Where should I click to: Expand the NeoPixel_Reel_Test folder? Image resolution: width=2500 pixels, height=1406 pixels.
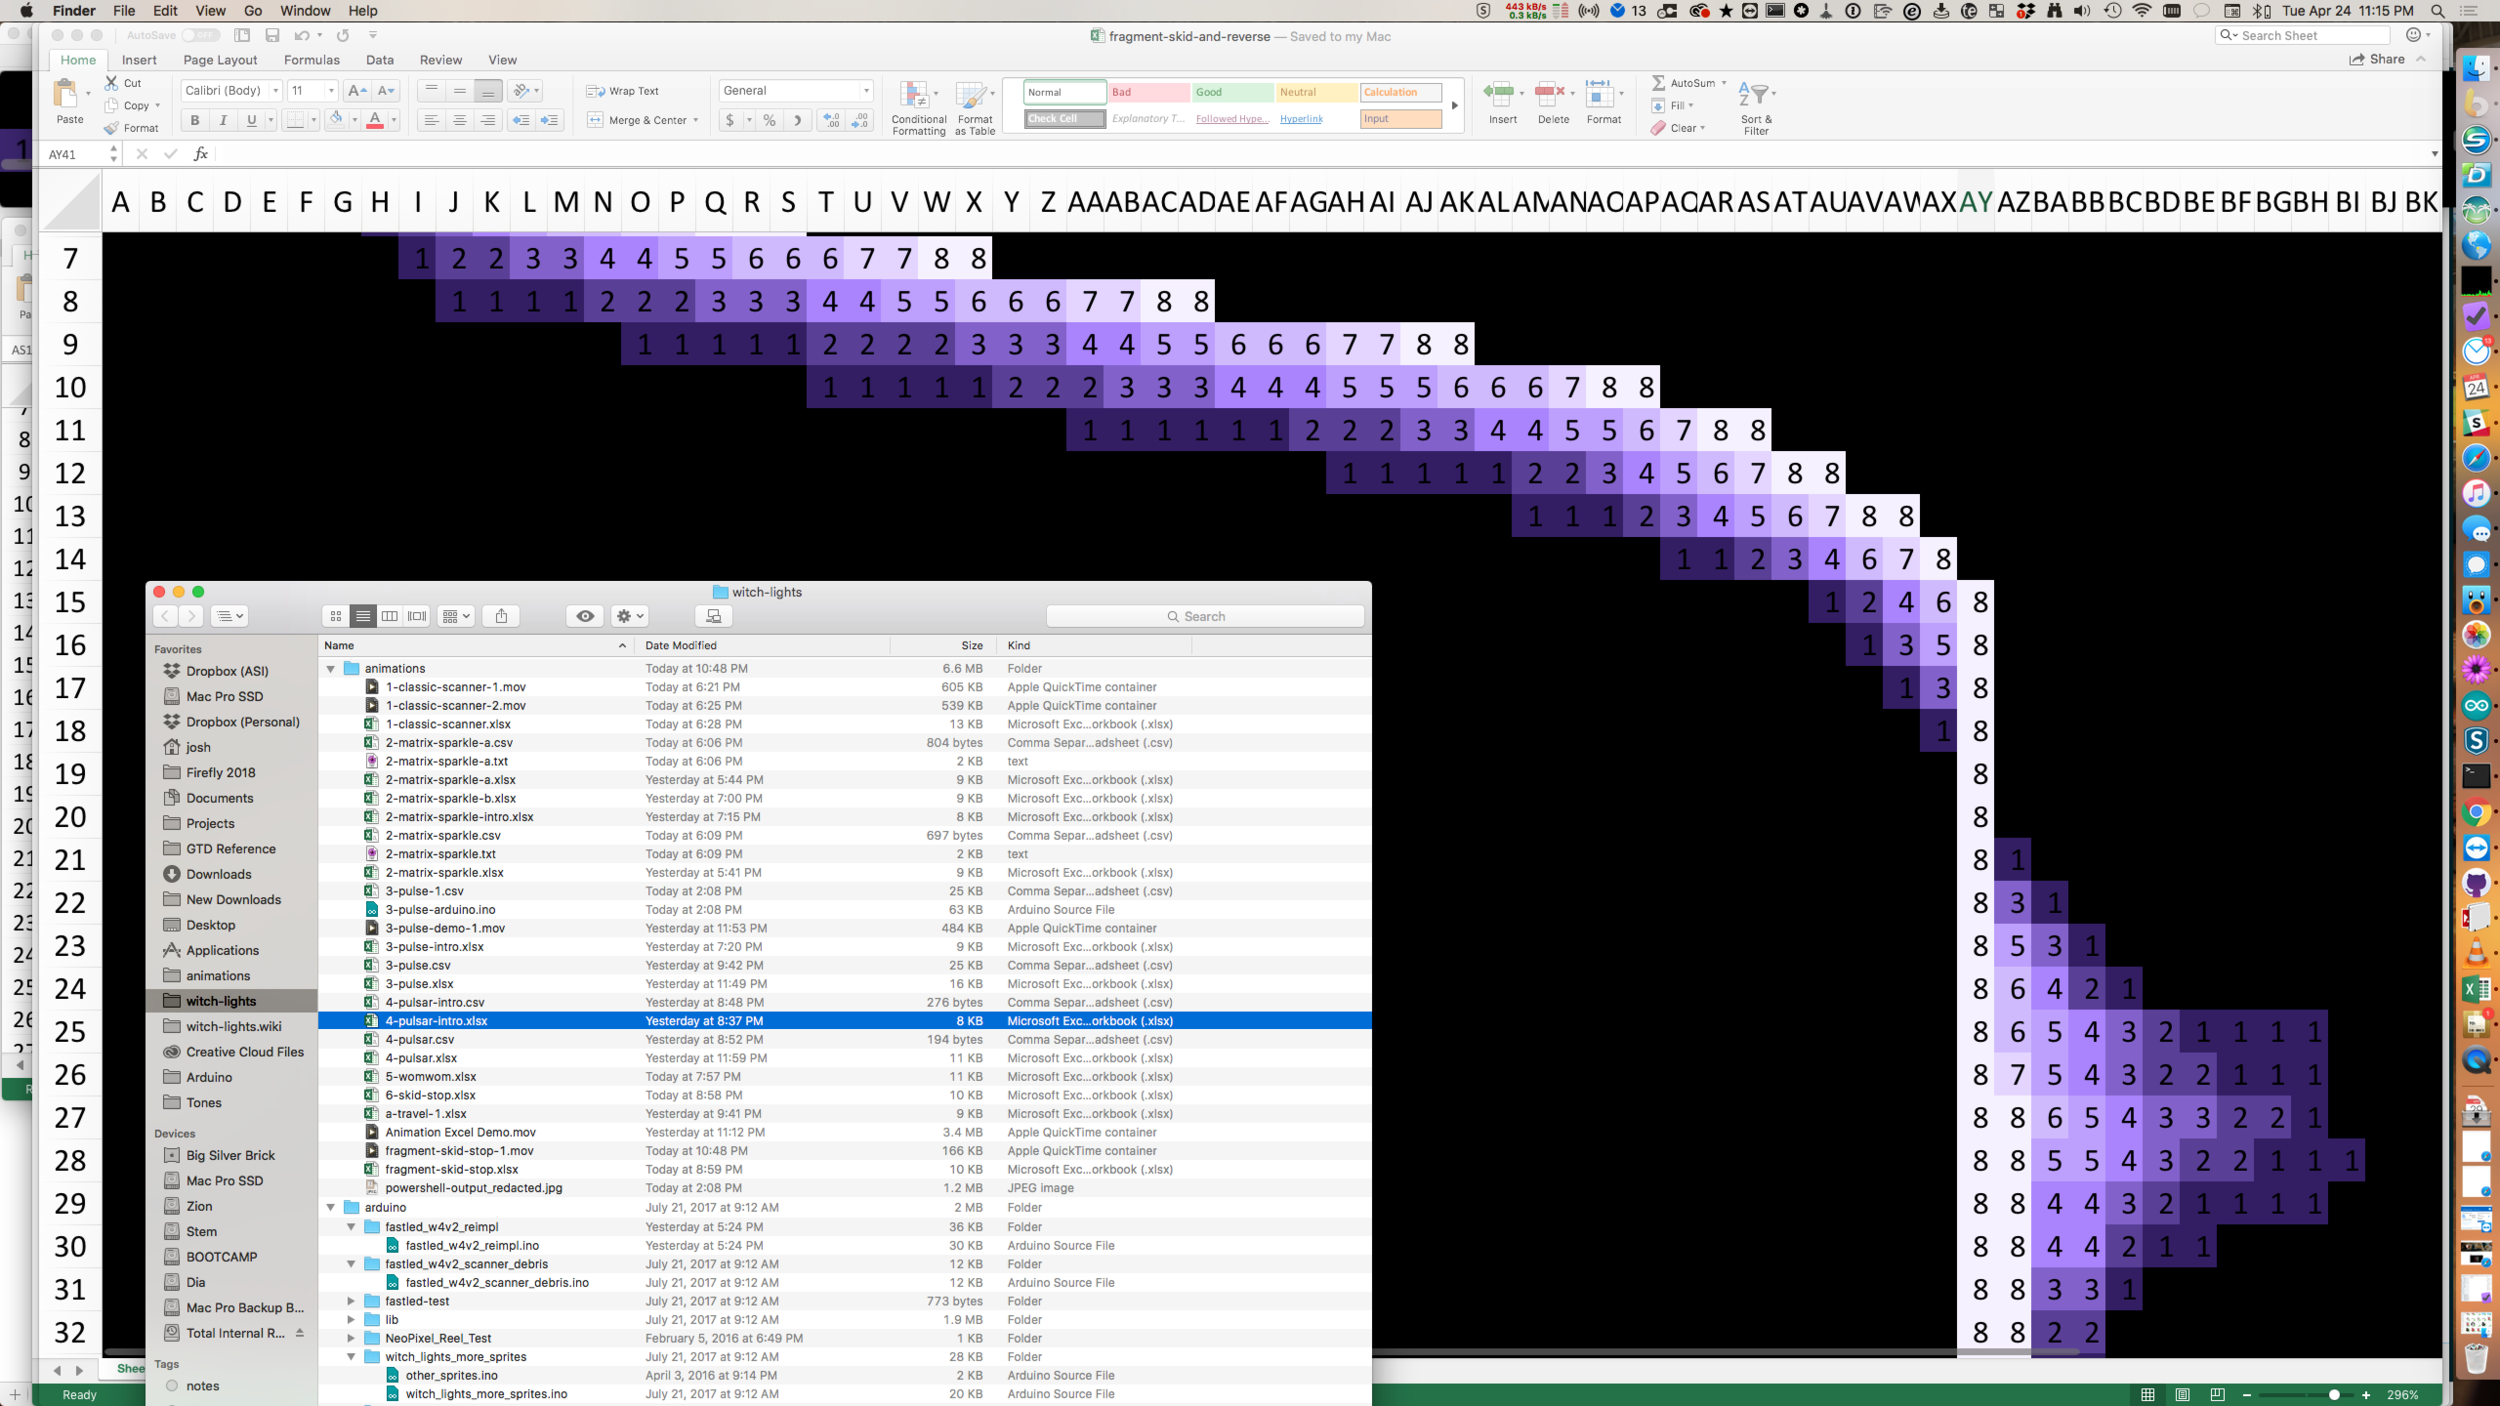click(351, 1338)
